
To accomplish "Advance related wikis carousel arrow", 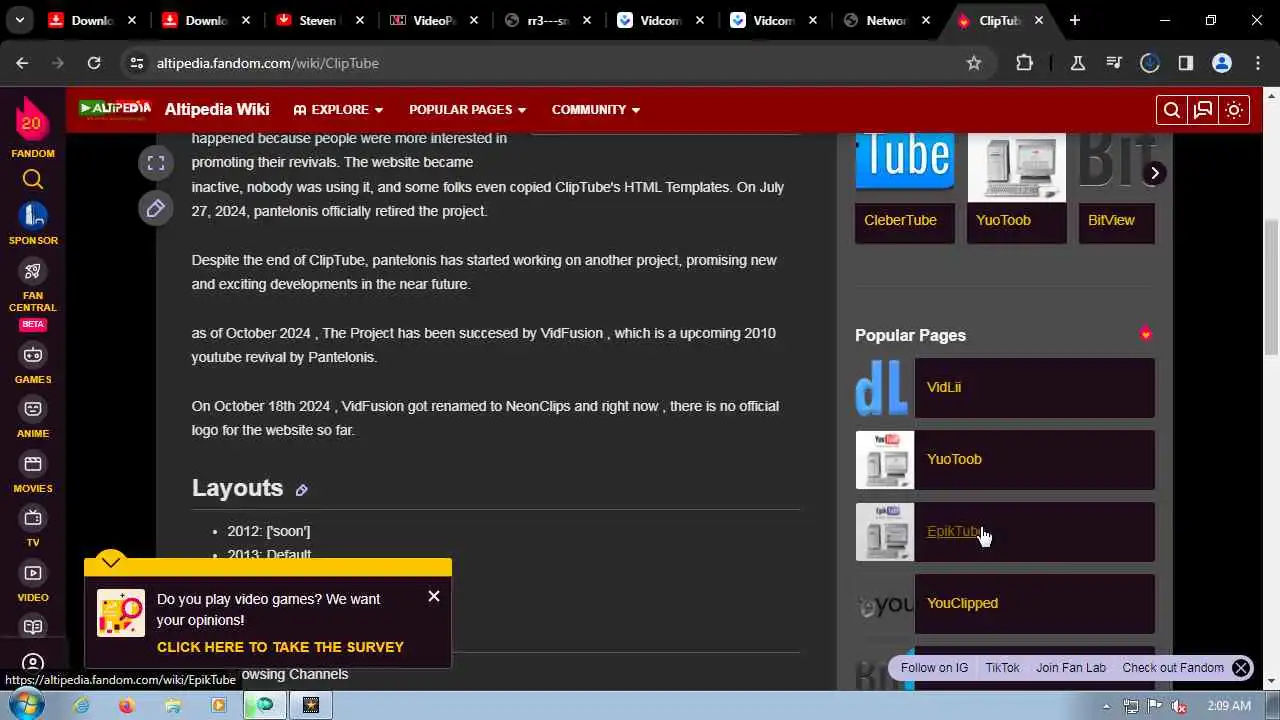I will coord(1154,173).
